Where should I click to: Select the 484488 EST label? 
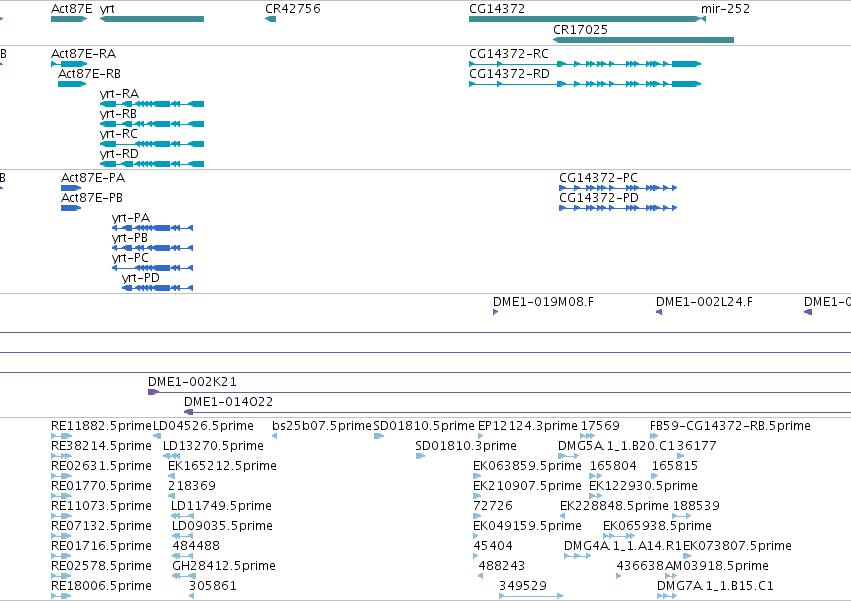196,546
